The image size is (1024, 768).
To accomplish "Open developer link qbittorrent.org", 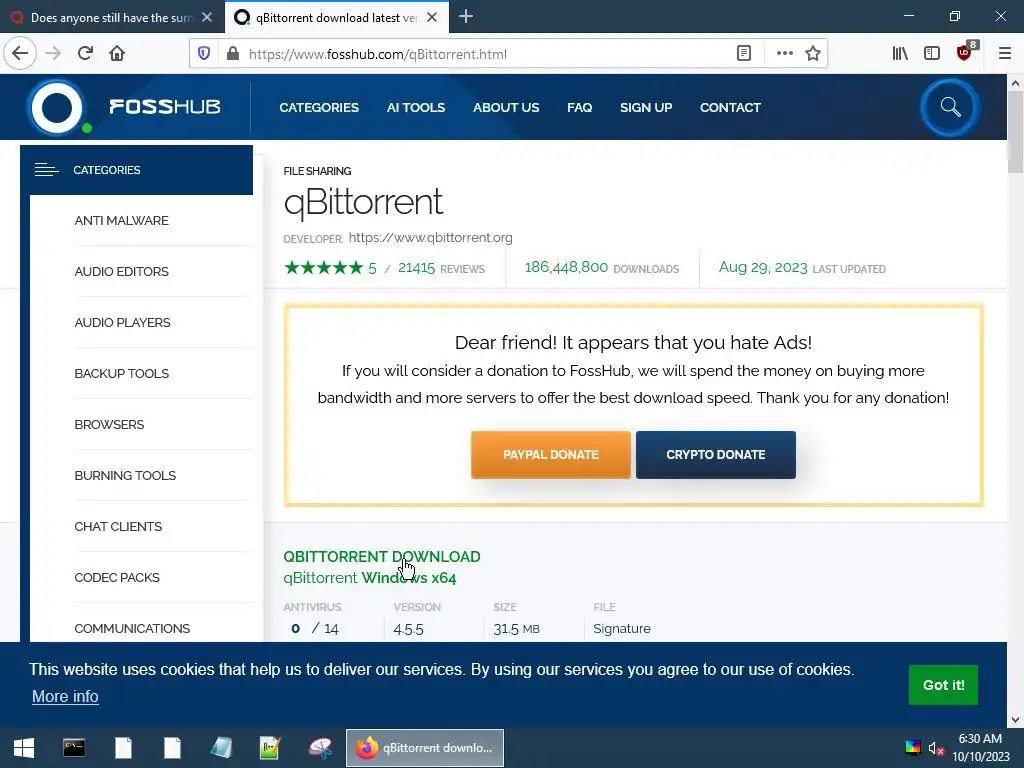I will (430, 238).
